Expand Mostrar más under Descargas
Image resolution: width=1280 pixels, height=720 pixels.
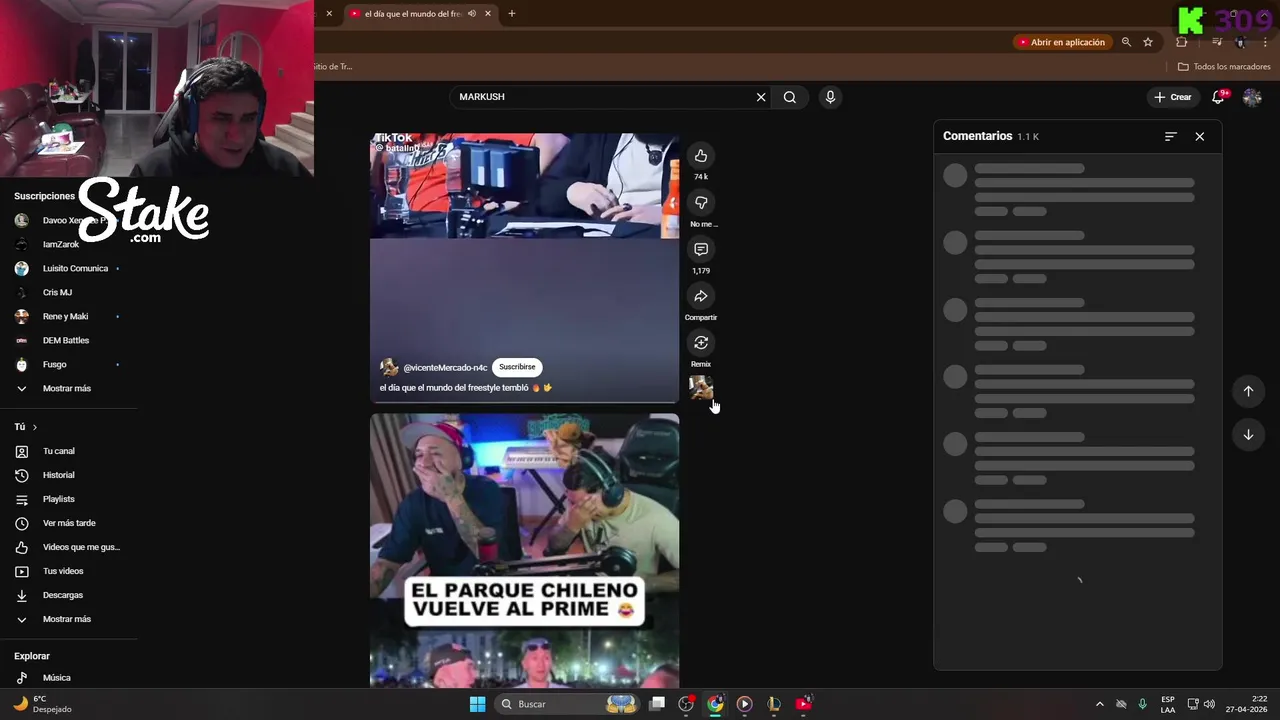pyautogui.click(x=68, y=619)
